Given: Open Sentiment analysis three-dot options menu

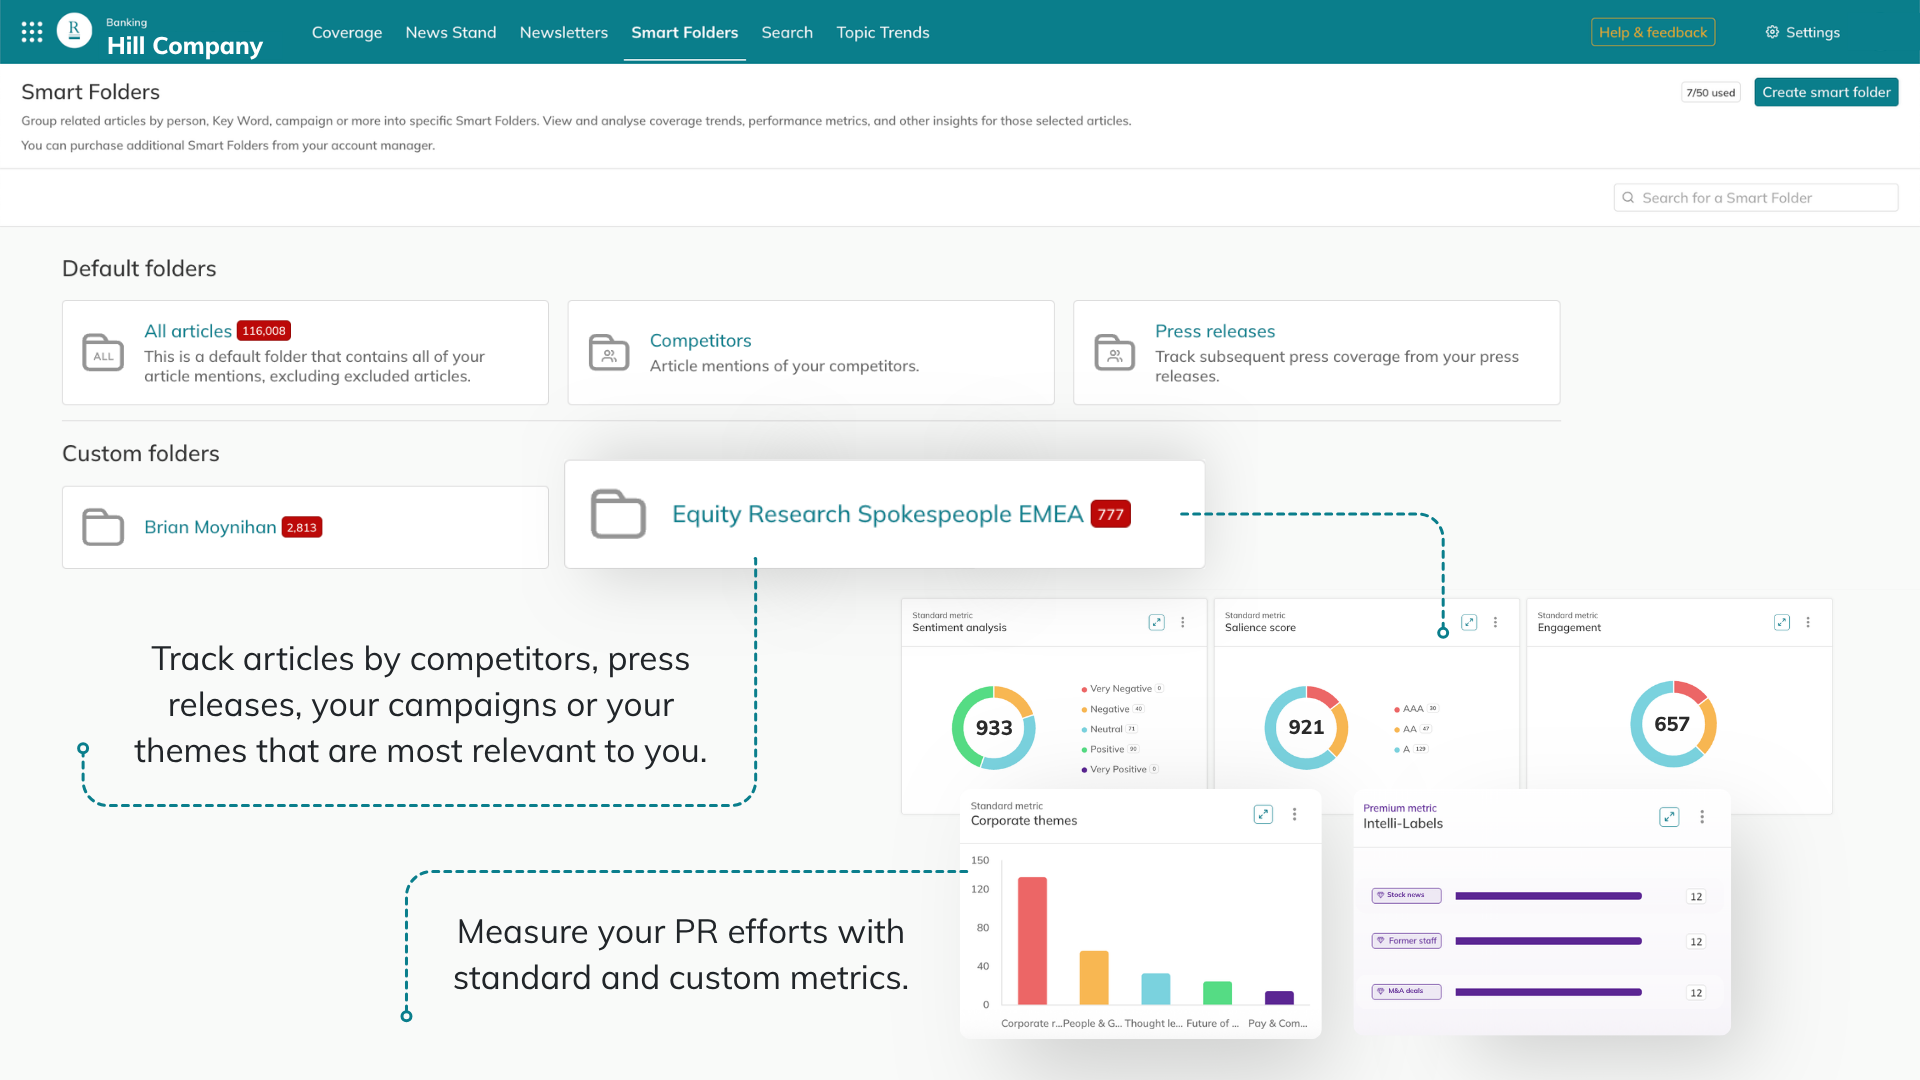Looking at the screenshot, I should [x=1183, y=622].
